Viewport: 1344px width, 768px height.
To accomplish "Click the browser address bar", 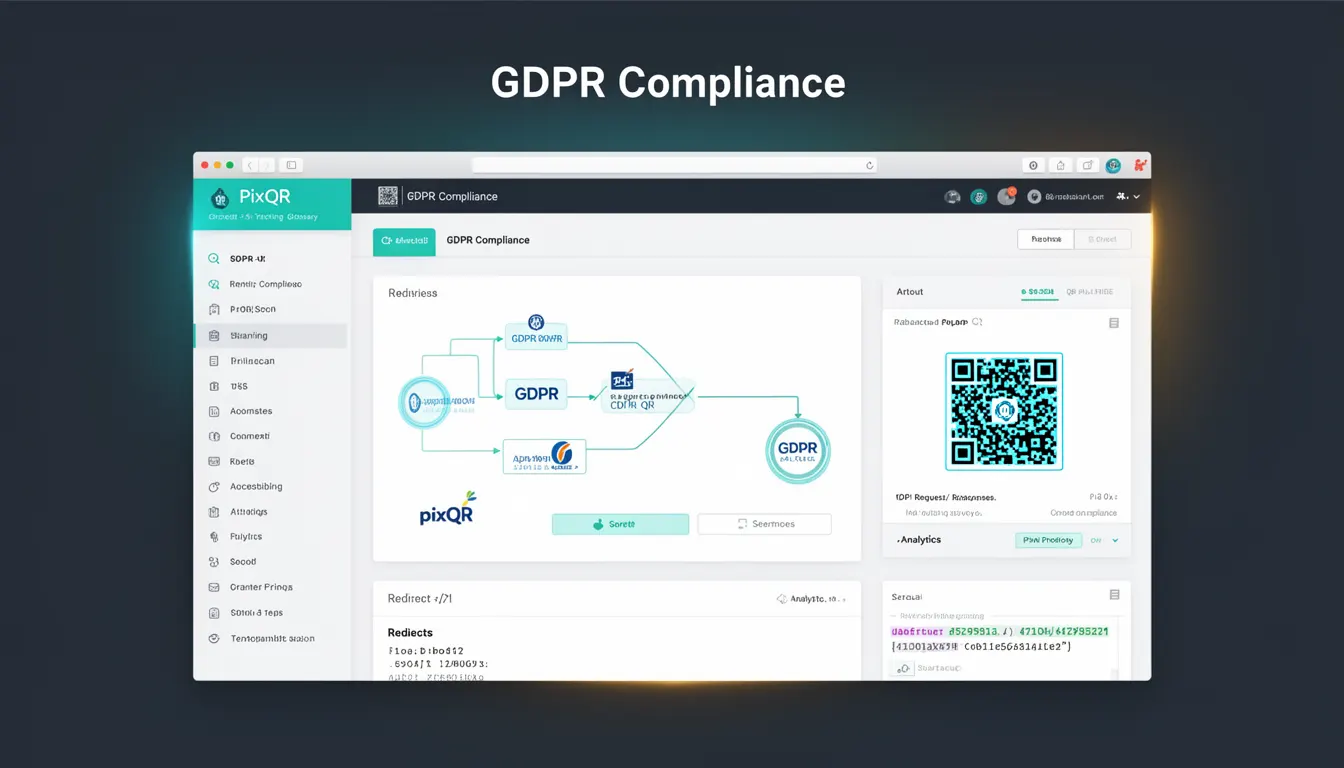I will pyautogui.click(x=674, y=165).
